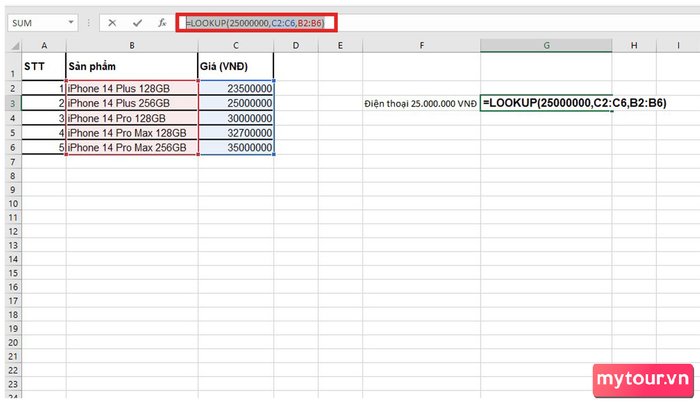This screenshot has height=405, width=700.
Task: Select cell iPhone 14 Plus 128GB
Action: [x=132, y=88]
